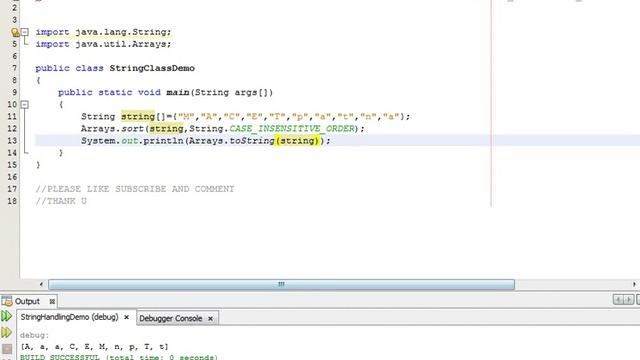Close the StringHandlingDemo (debug) tab

click(127, 317)
